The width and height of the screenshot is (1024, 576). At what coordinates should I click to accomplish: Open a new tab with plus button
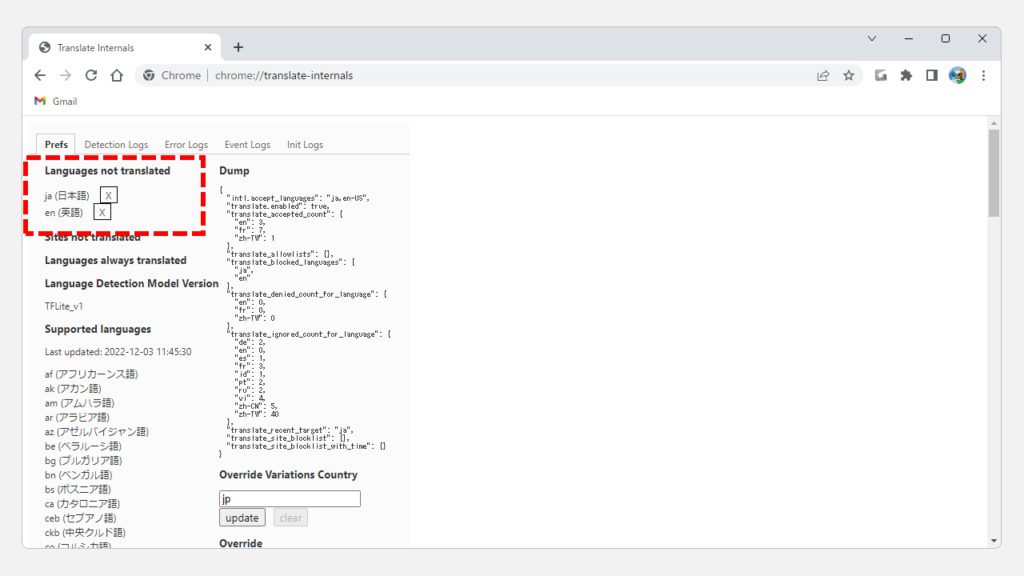click(238, 47)
